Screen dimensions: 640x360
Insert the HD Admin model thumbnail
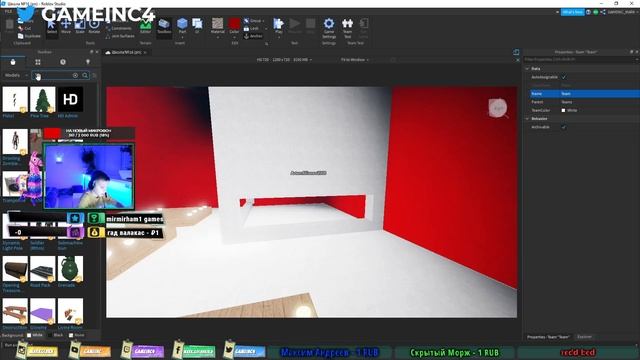[70, 99]
